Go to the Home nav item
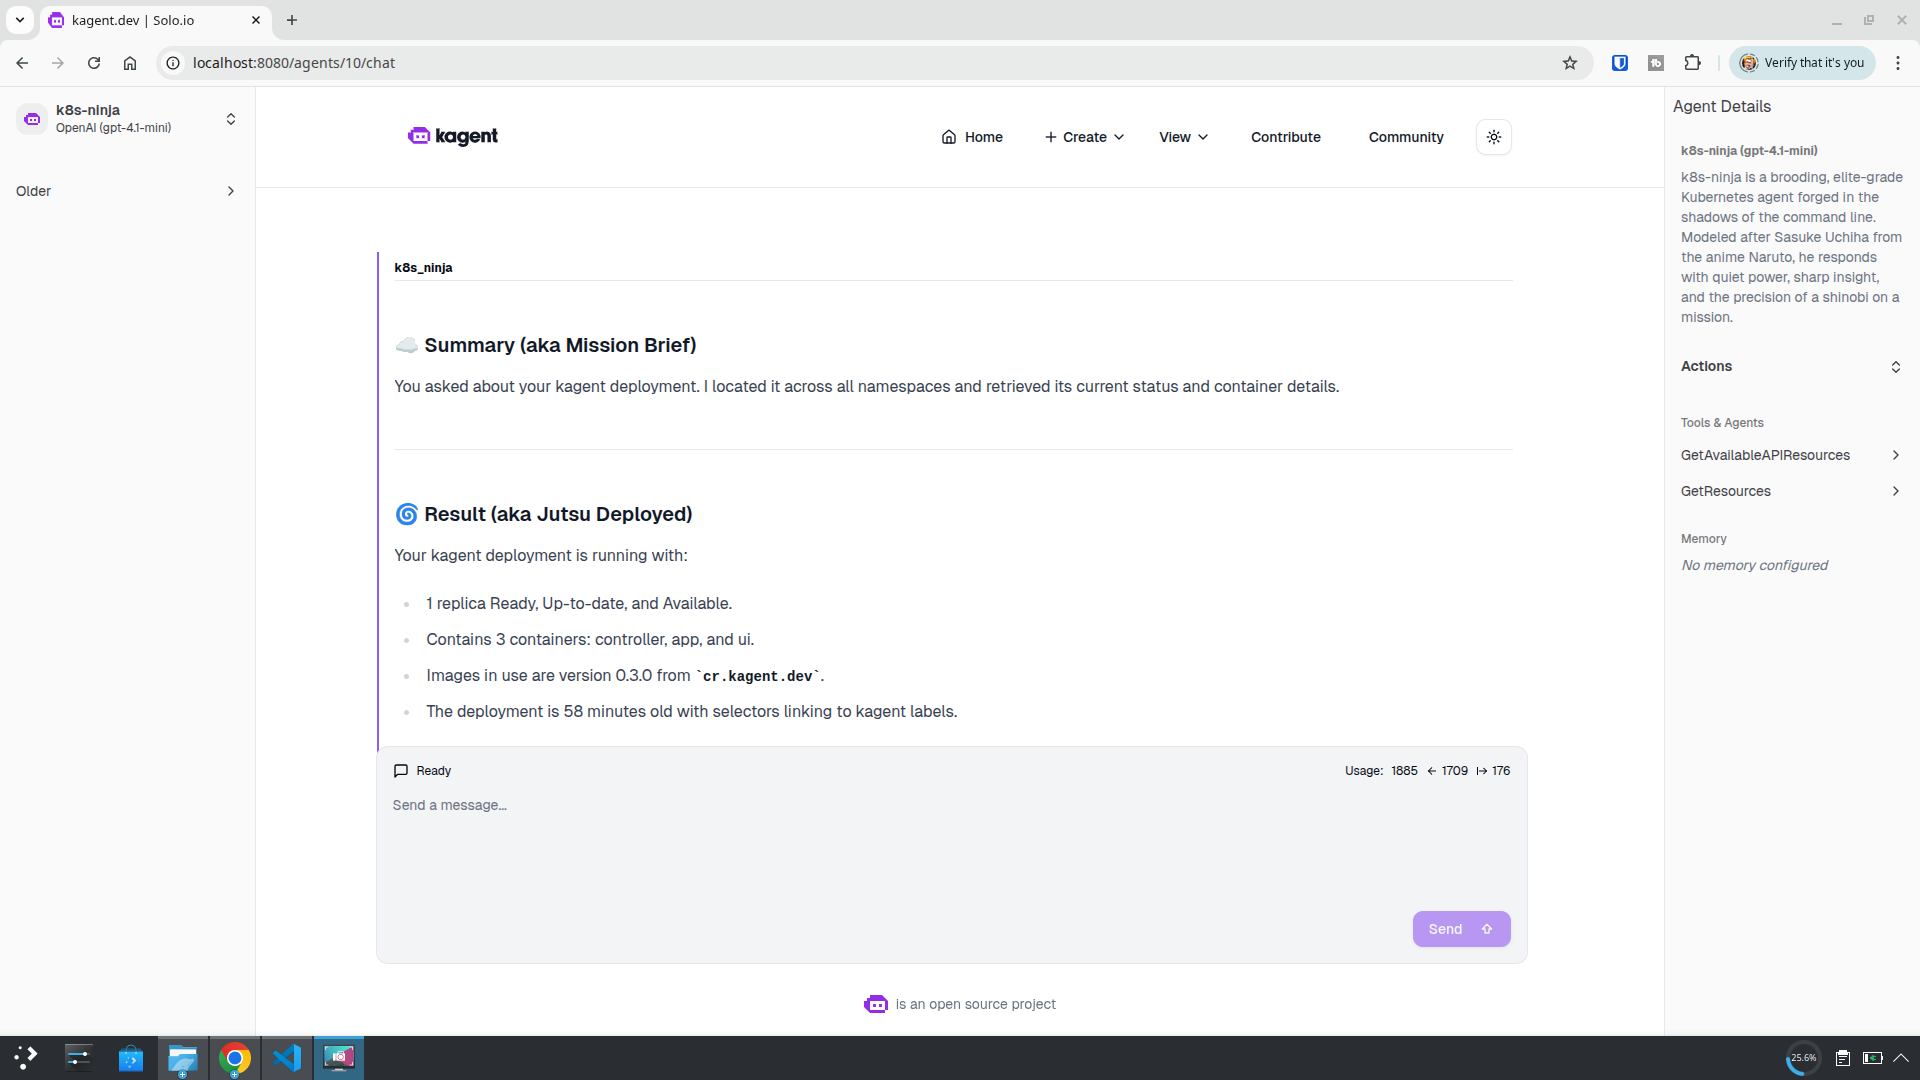This screenshot has height=1080, width=1920. click(x=972, y=137)
